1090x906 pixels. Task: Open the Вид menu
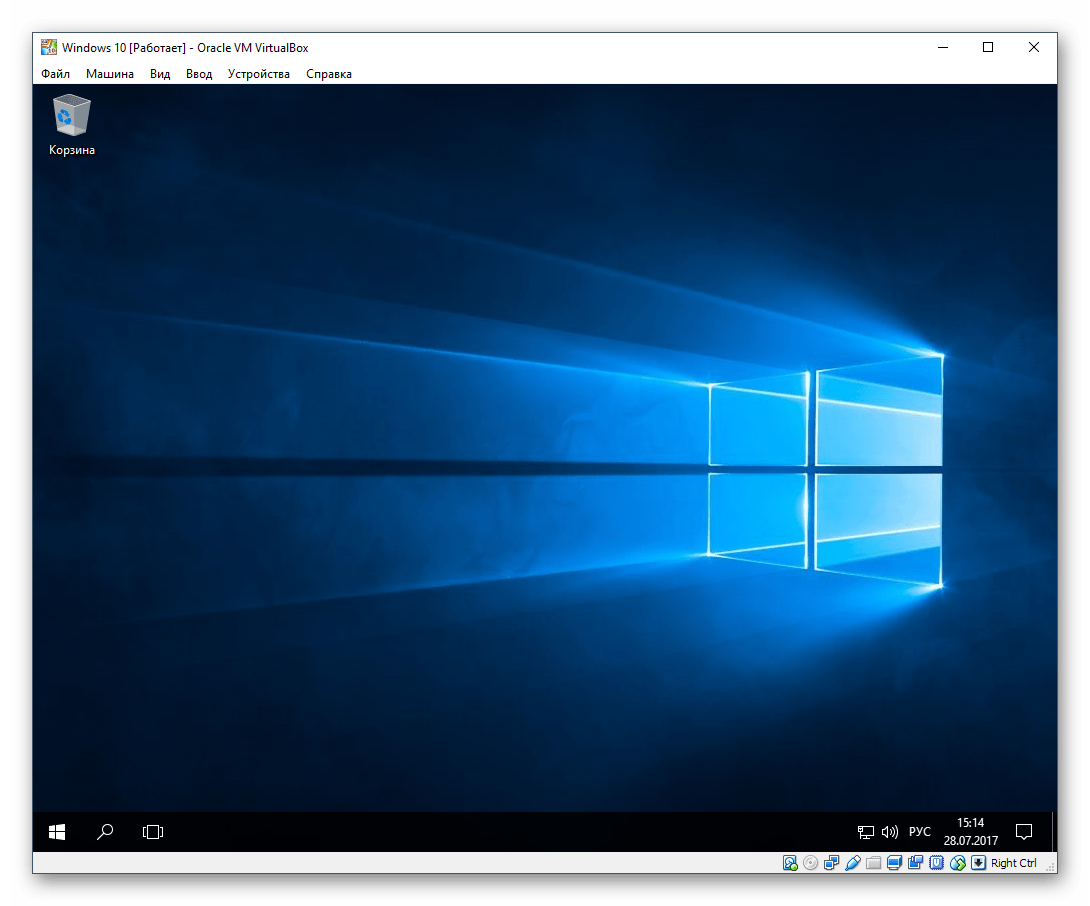160,74
